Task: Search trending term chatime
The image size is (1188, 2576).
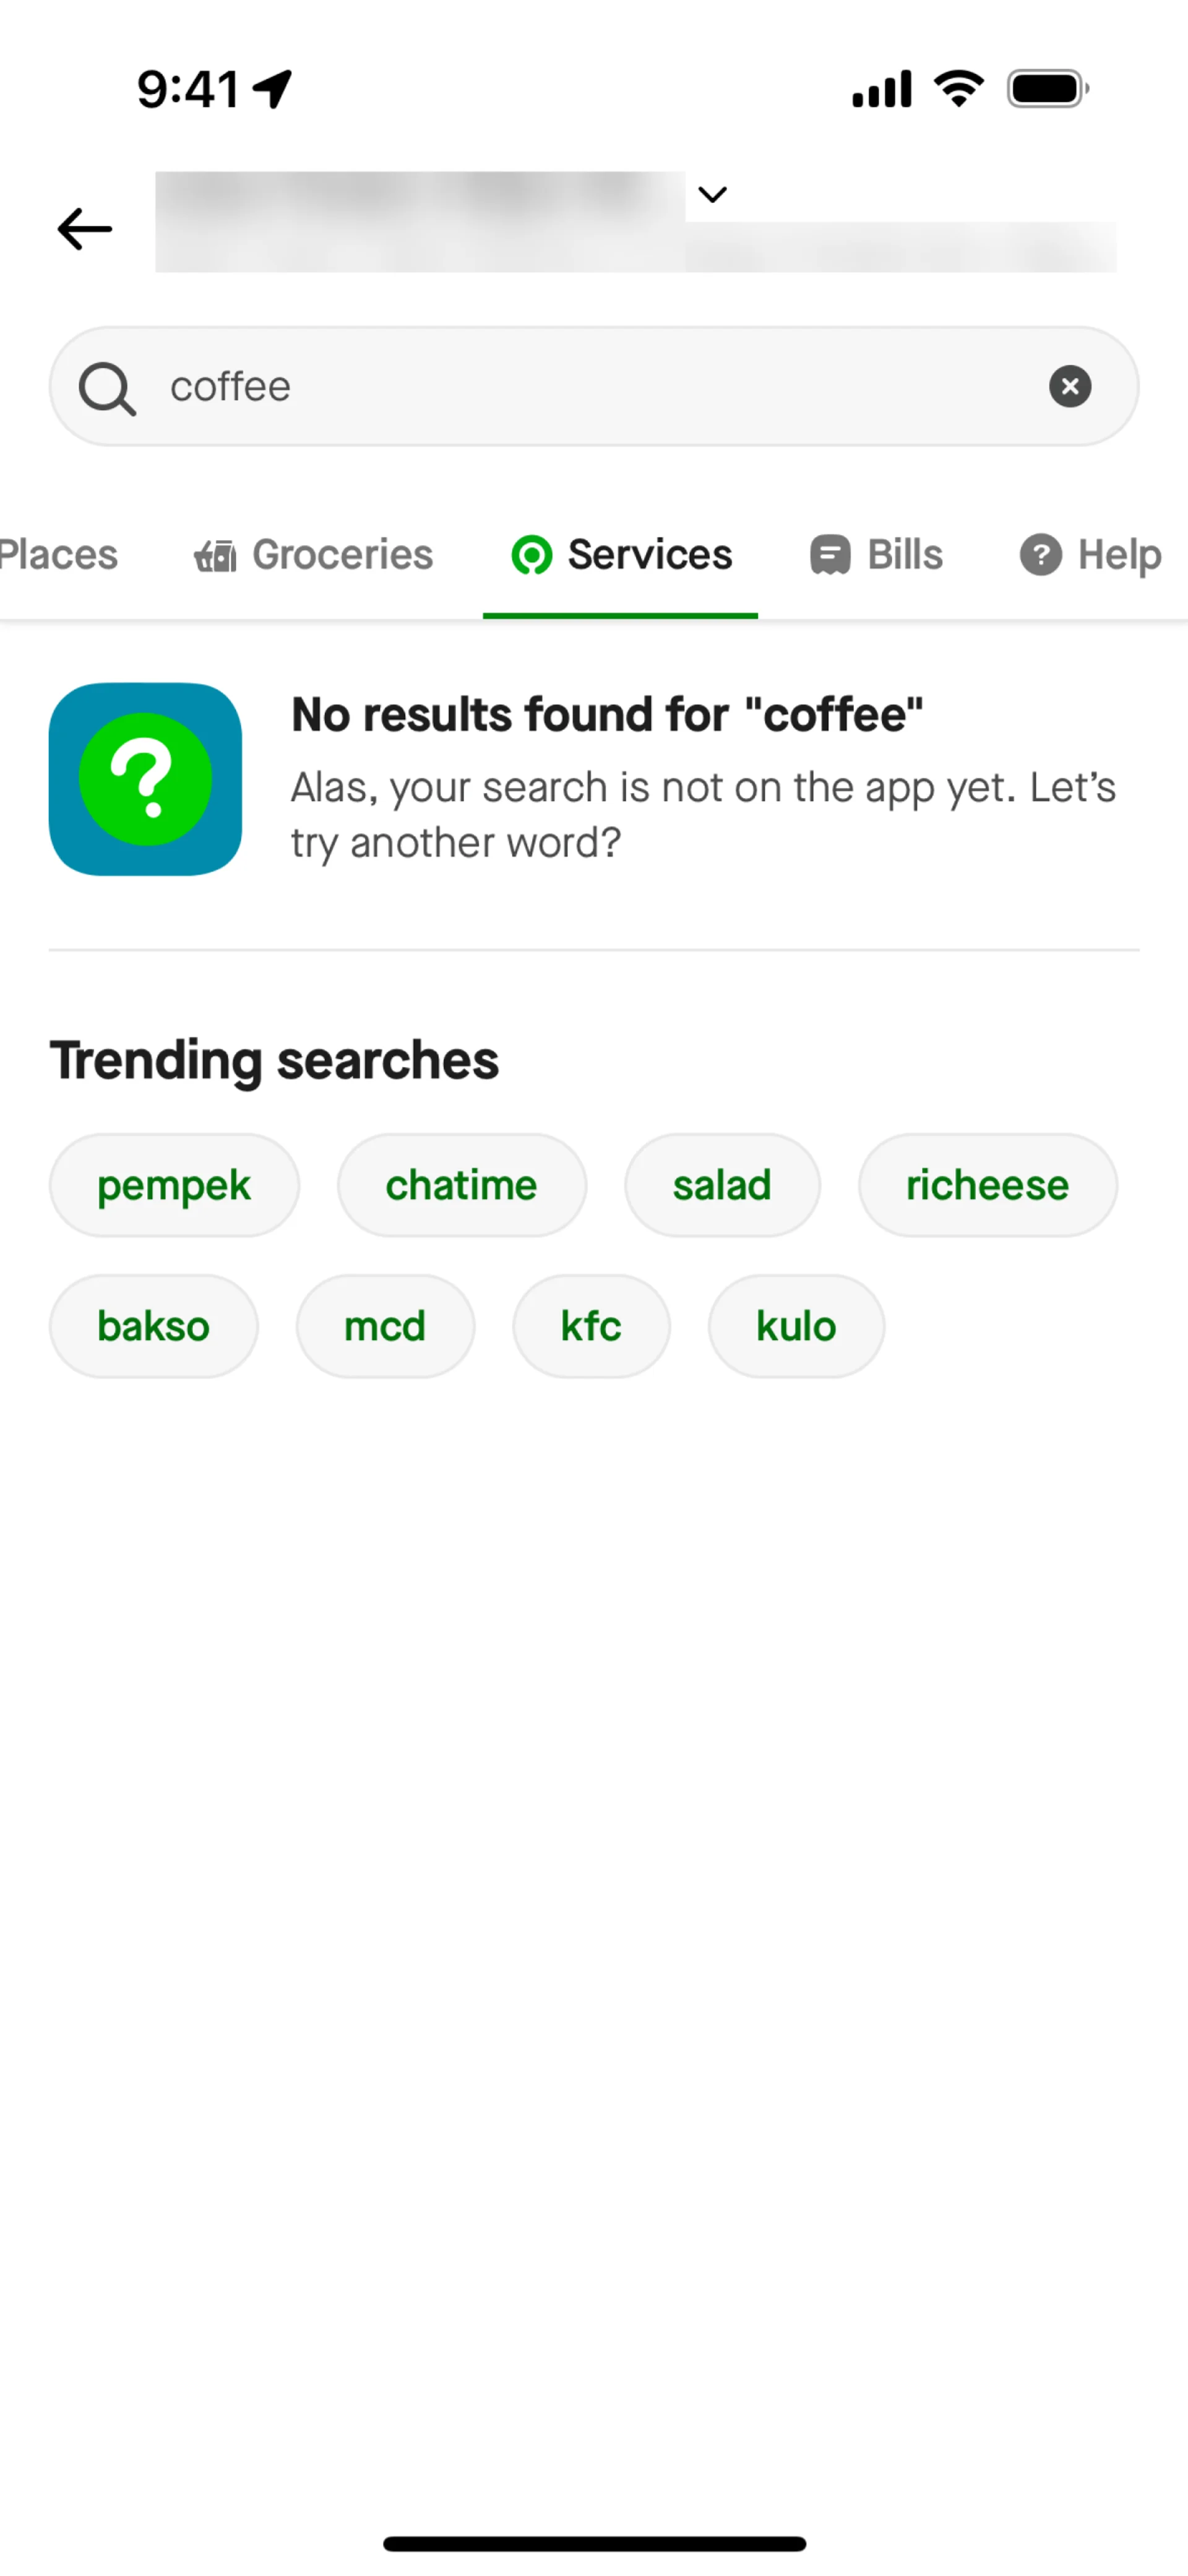Action: [x=461, y=1185]
